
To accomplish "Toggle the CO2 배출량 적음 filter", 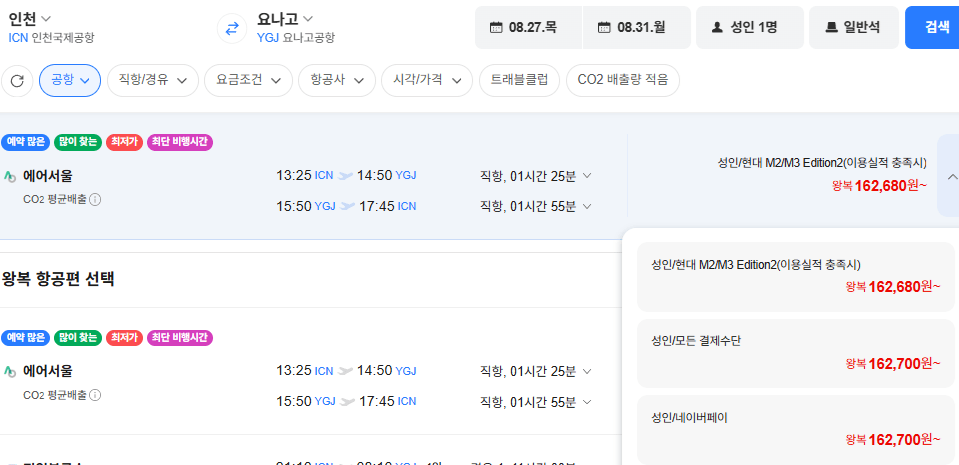I will coord(623,81).
